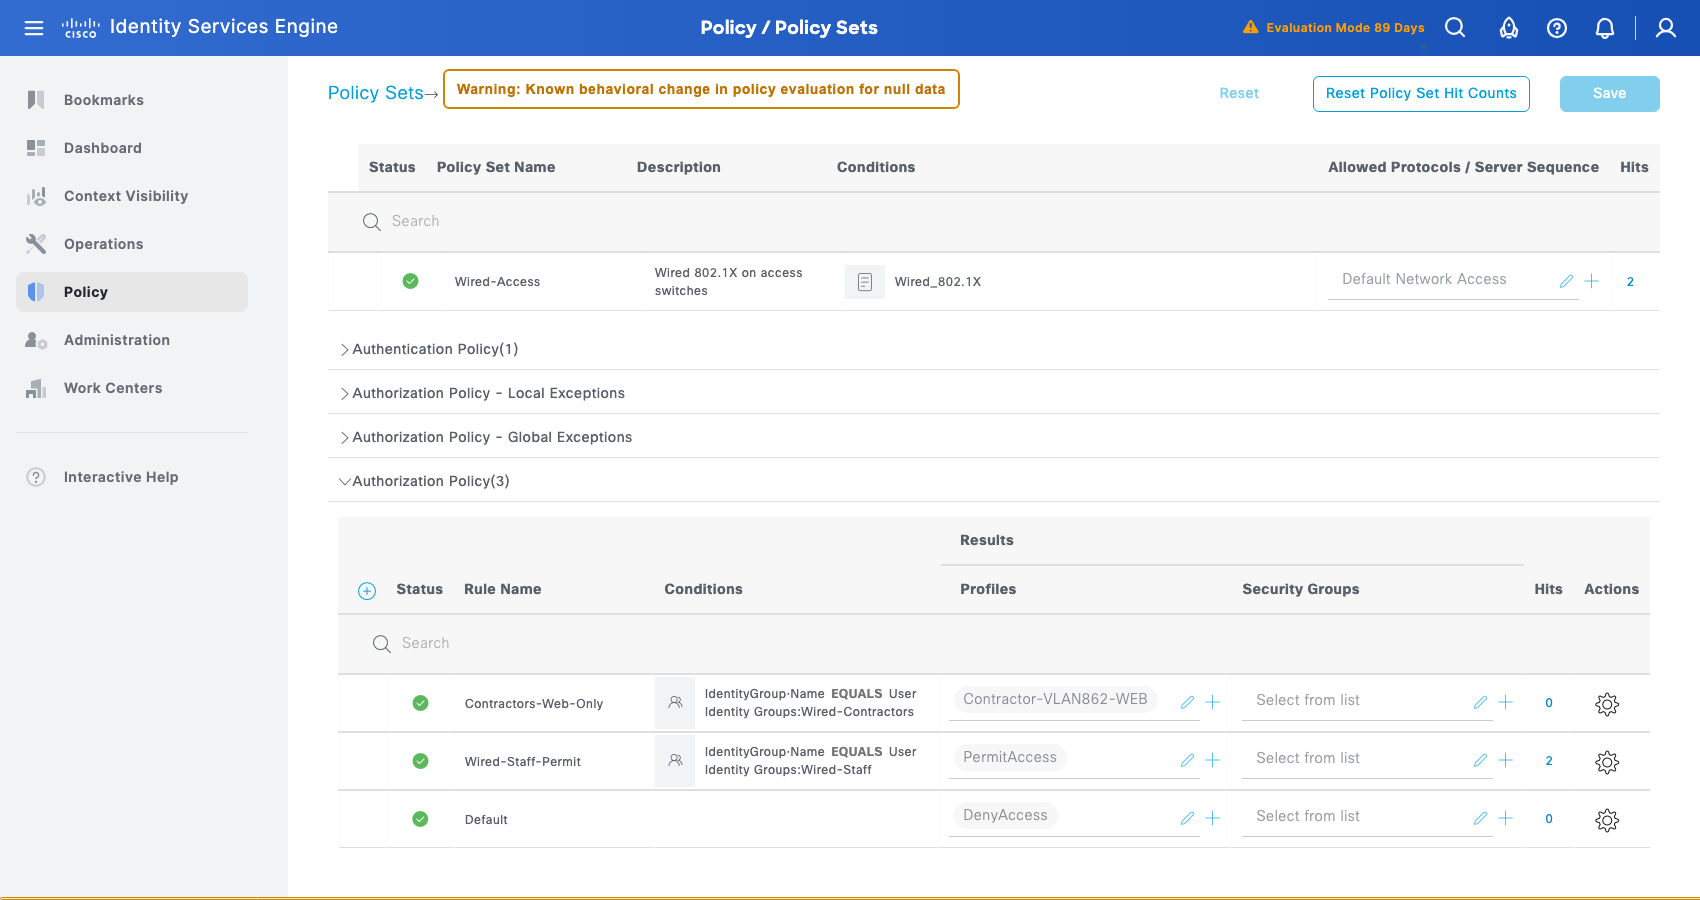Image resolution: width=1700 pixels, height=900 pixels.
Task: Open the hamburger navigation menu
Action: point(34,28)
